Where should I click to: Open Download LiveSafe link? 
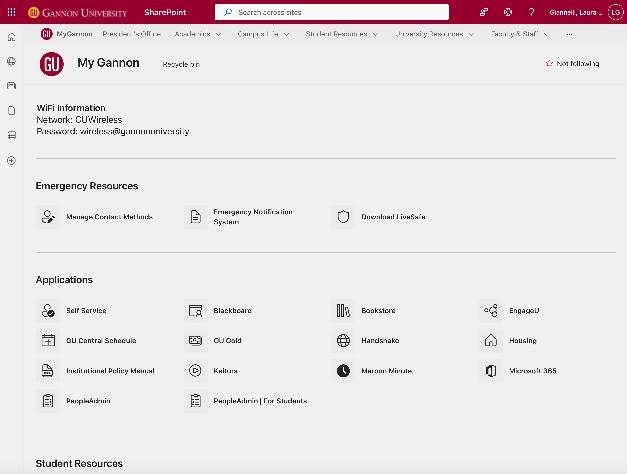click(393, 217)
